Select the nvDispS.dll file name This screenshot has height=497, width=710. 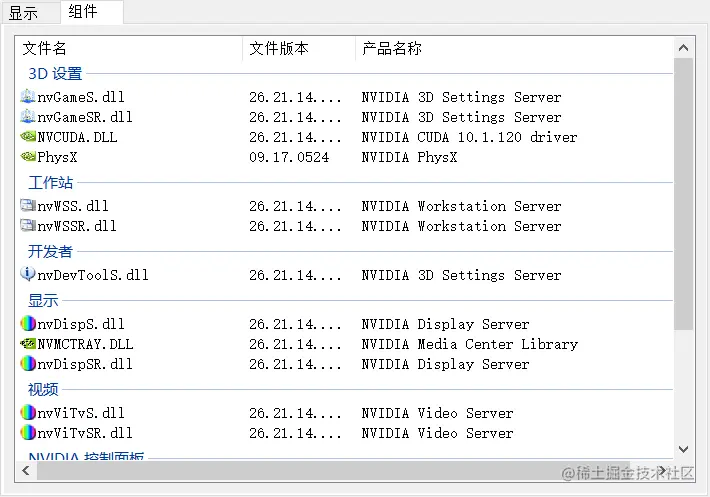point(81,324)
